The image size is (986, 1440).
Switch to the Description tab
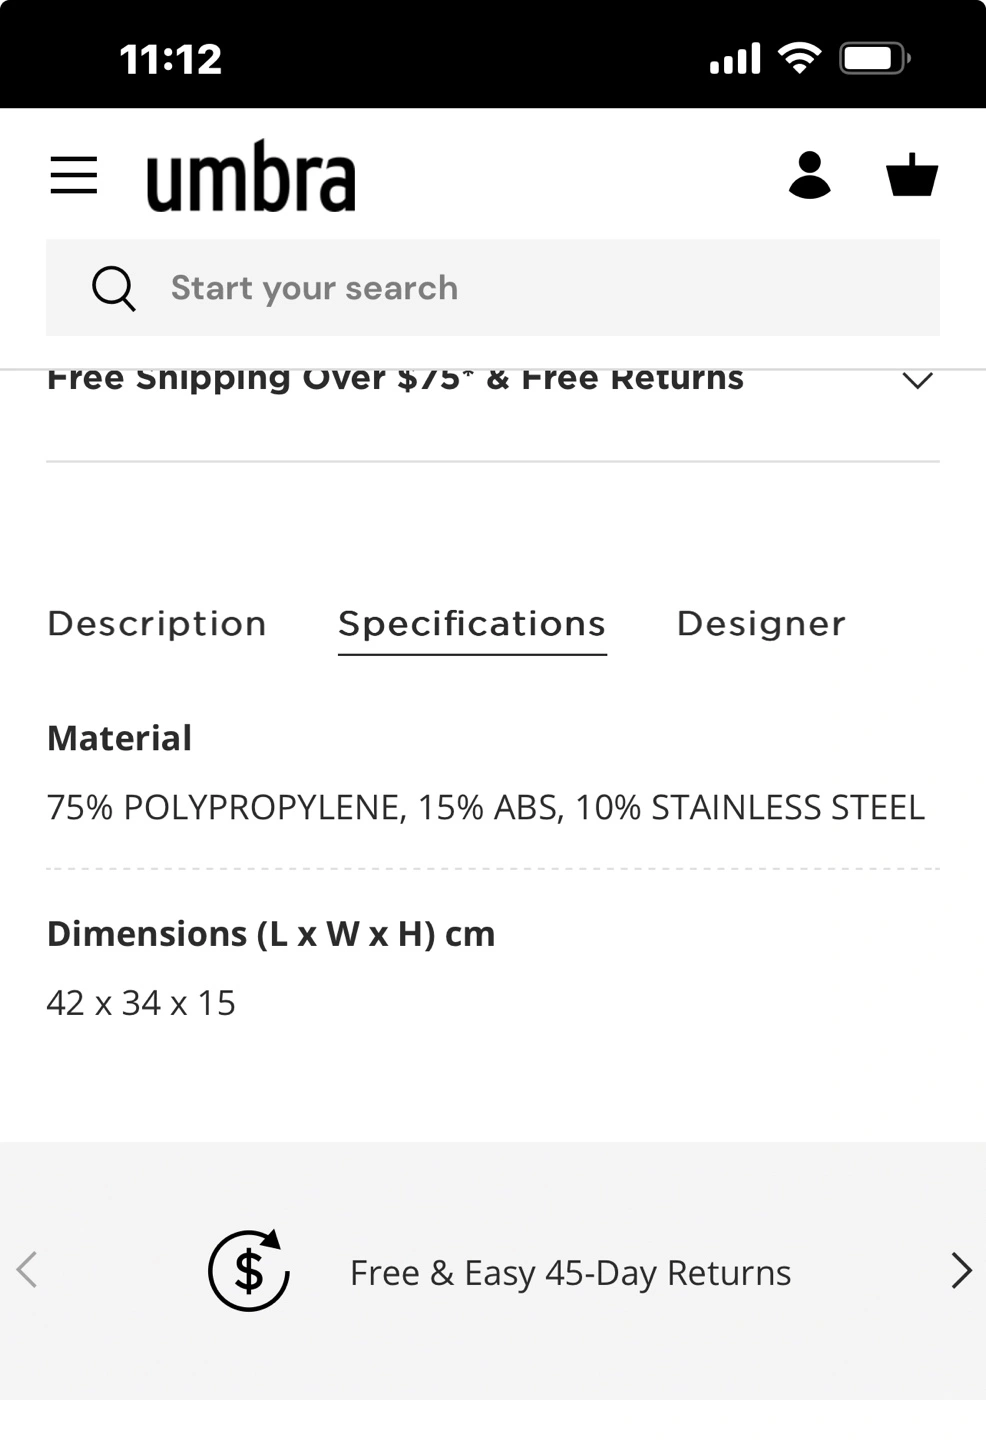click(157, 624)
